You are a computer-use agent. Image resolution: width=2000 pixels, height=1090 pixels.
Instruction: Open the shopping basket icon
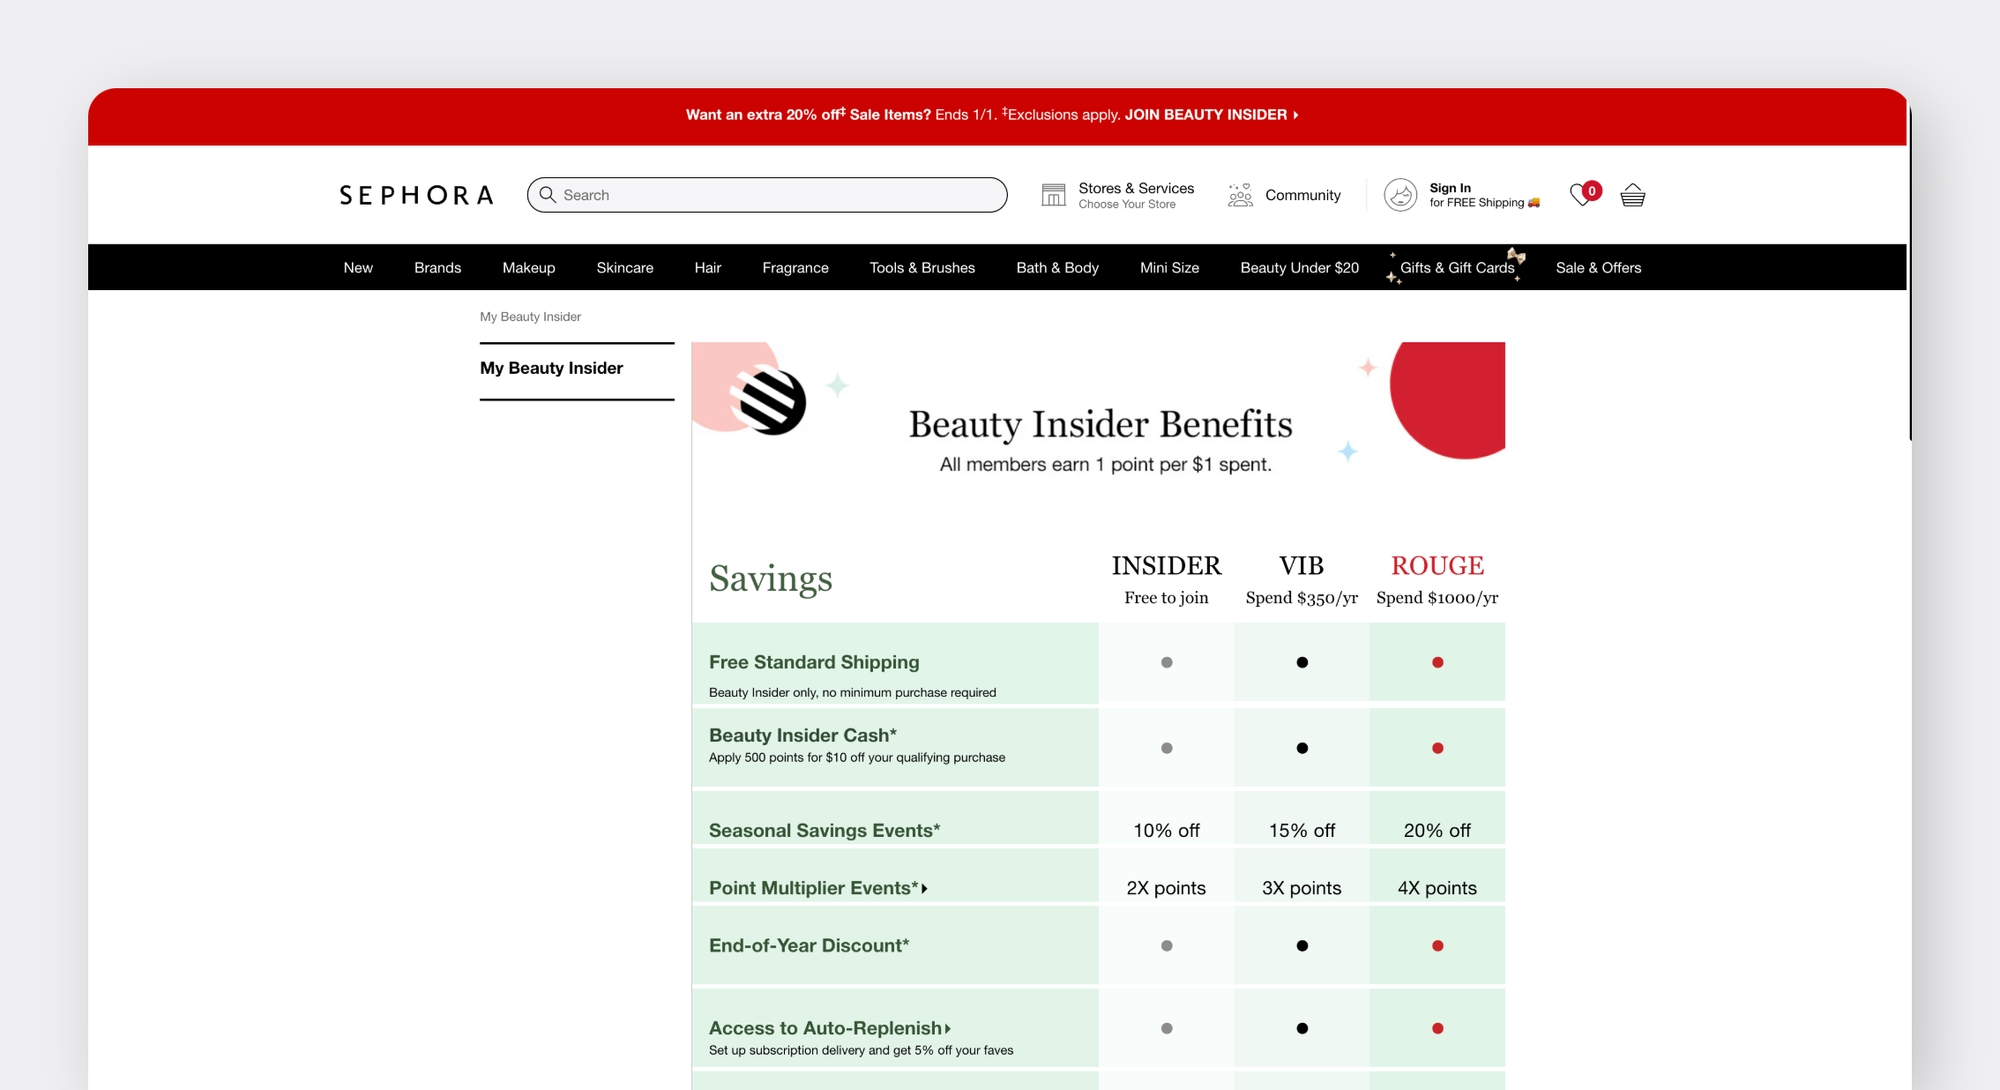[1632, 195]
